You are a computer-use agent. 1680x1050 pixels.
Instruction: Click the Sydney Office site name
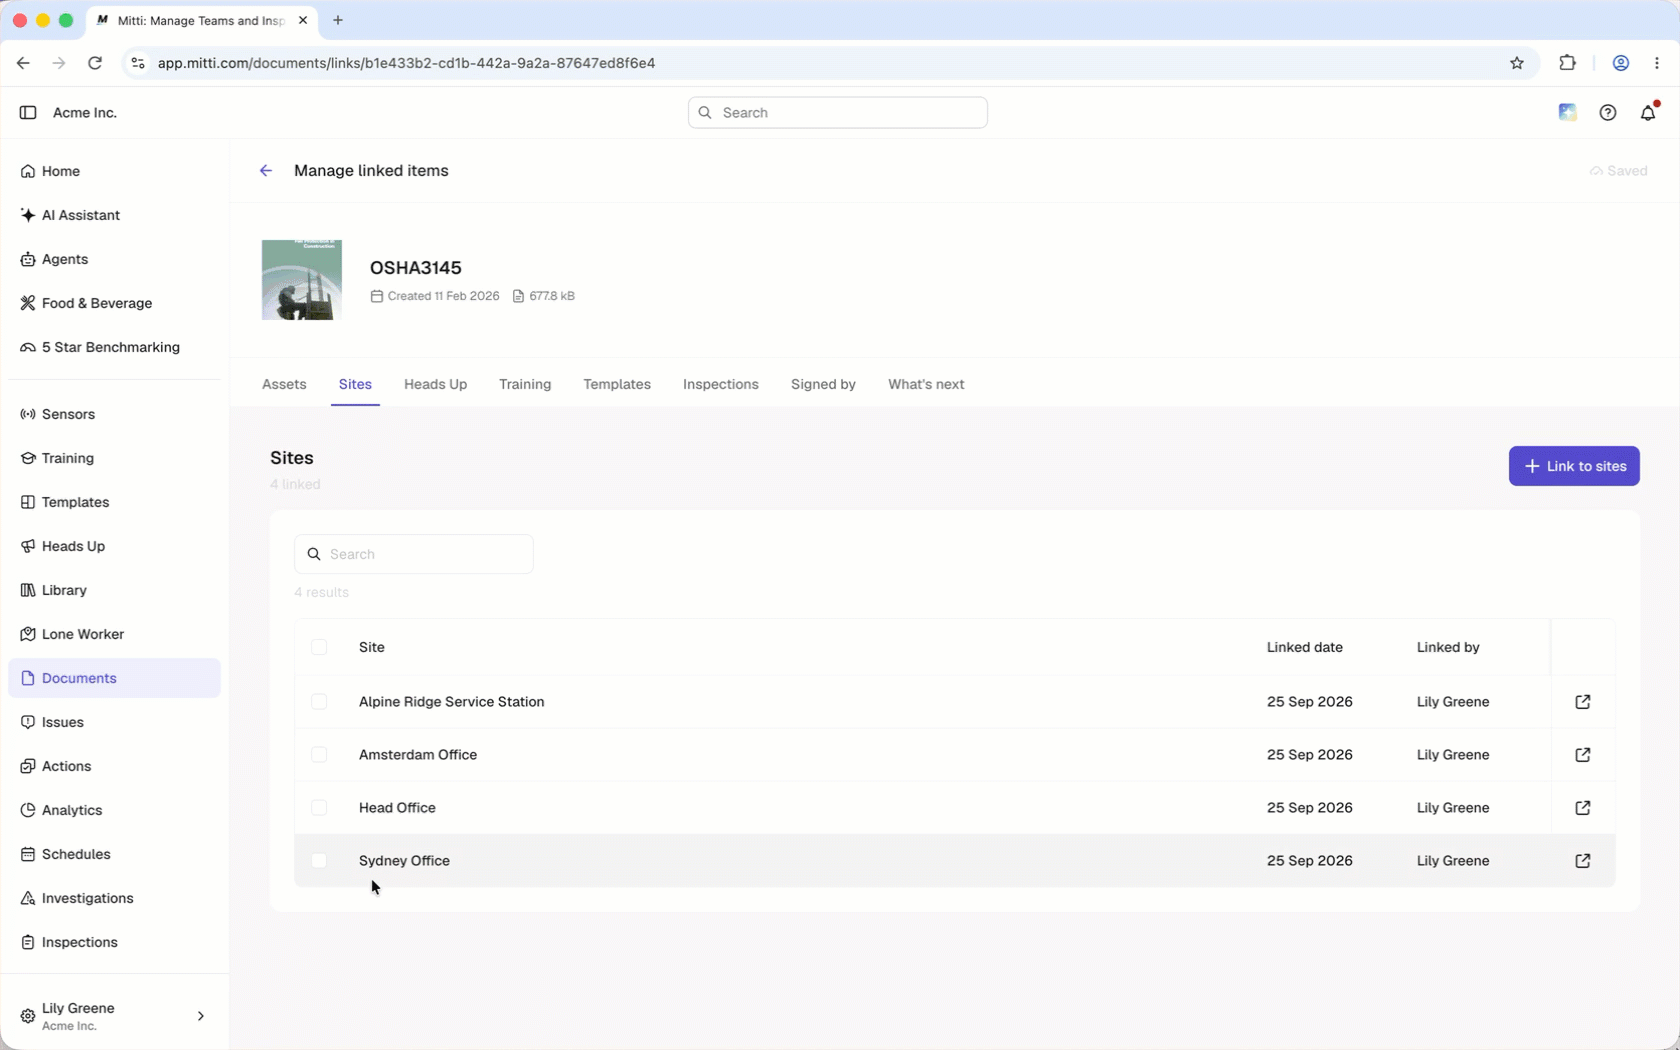pos(404,861)
